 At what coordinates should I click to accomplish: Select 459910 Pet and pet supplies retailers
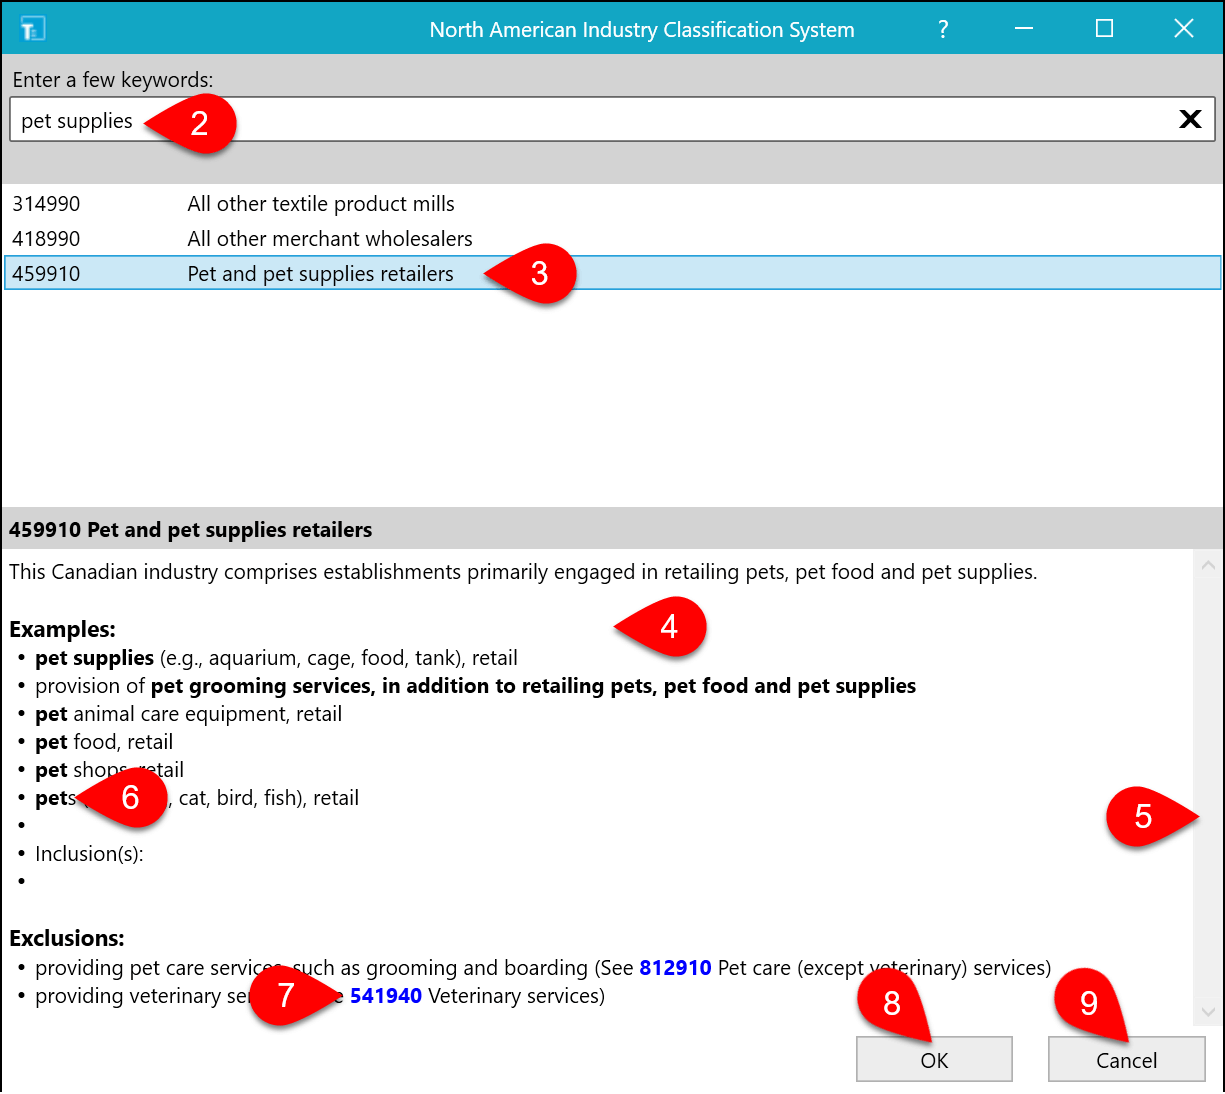pyautogui.click(x=612, y=273)
